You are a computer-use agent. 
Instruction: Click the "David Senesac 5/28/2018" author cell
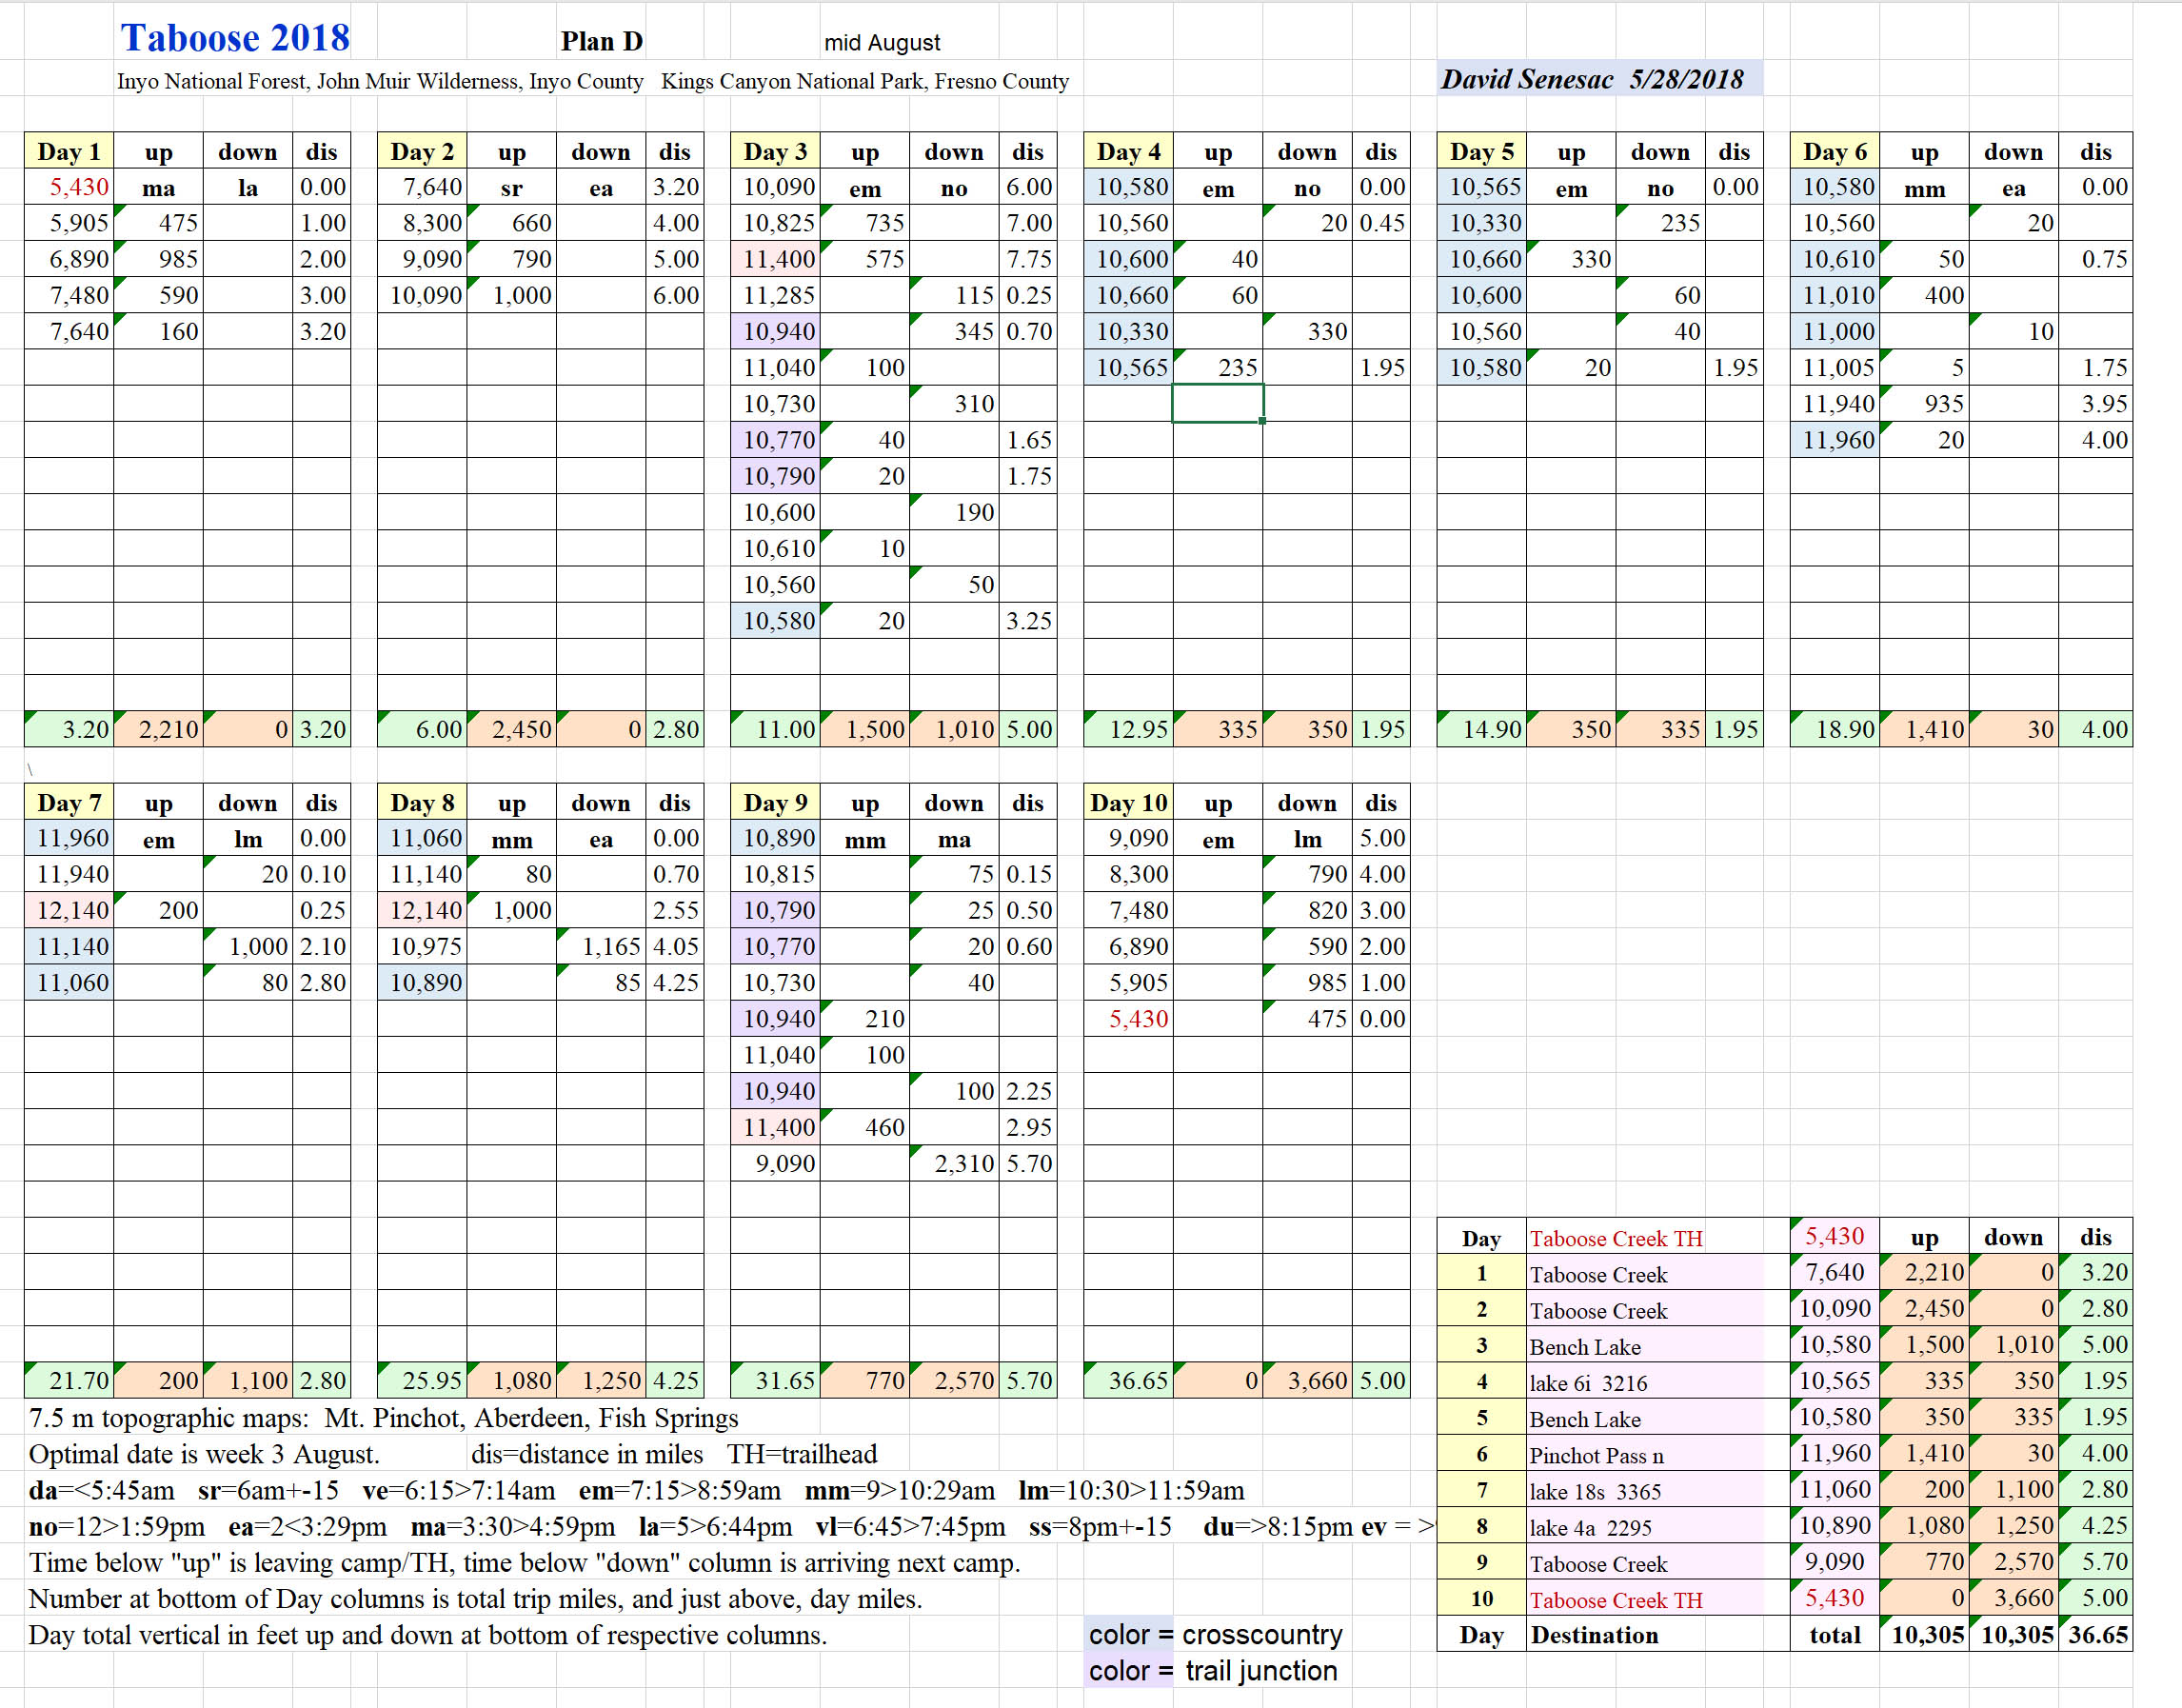pyautogui.click(x=1599, y=79)
